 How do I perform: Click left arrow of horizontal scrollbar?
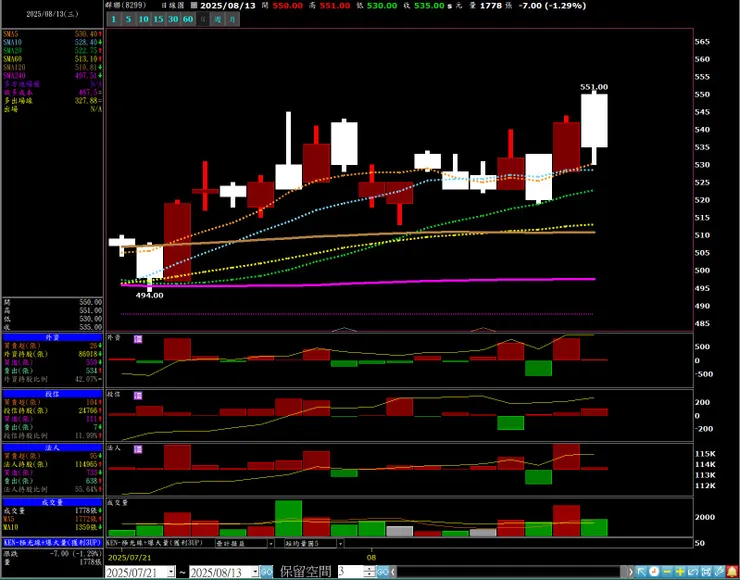[393, 572]
